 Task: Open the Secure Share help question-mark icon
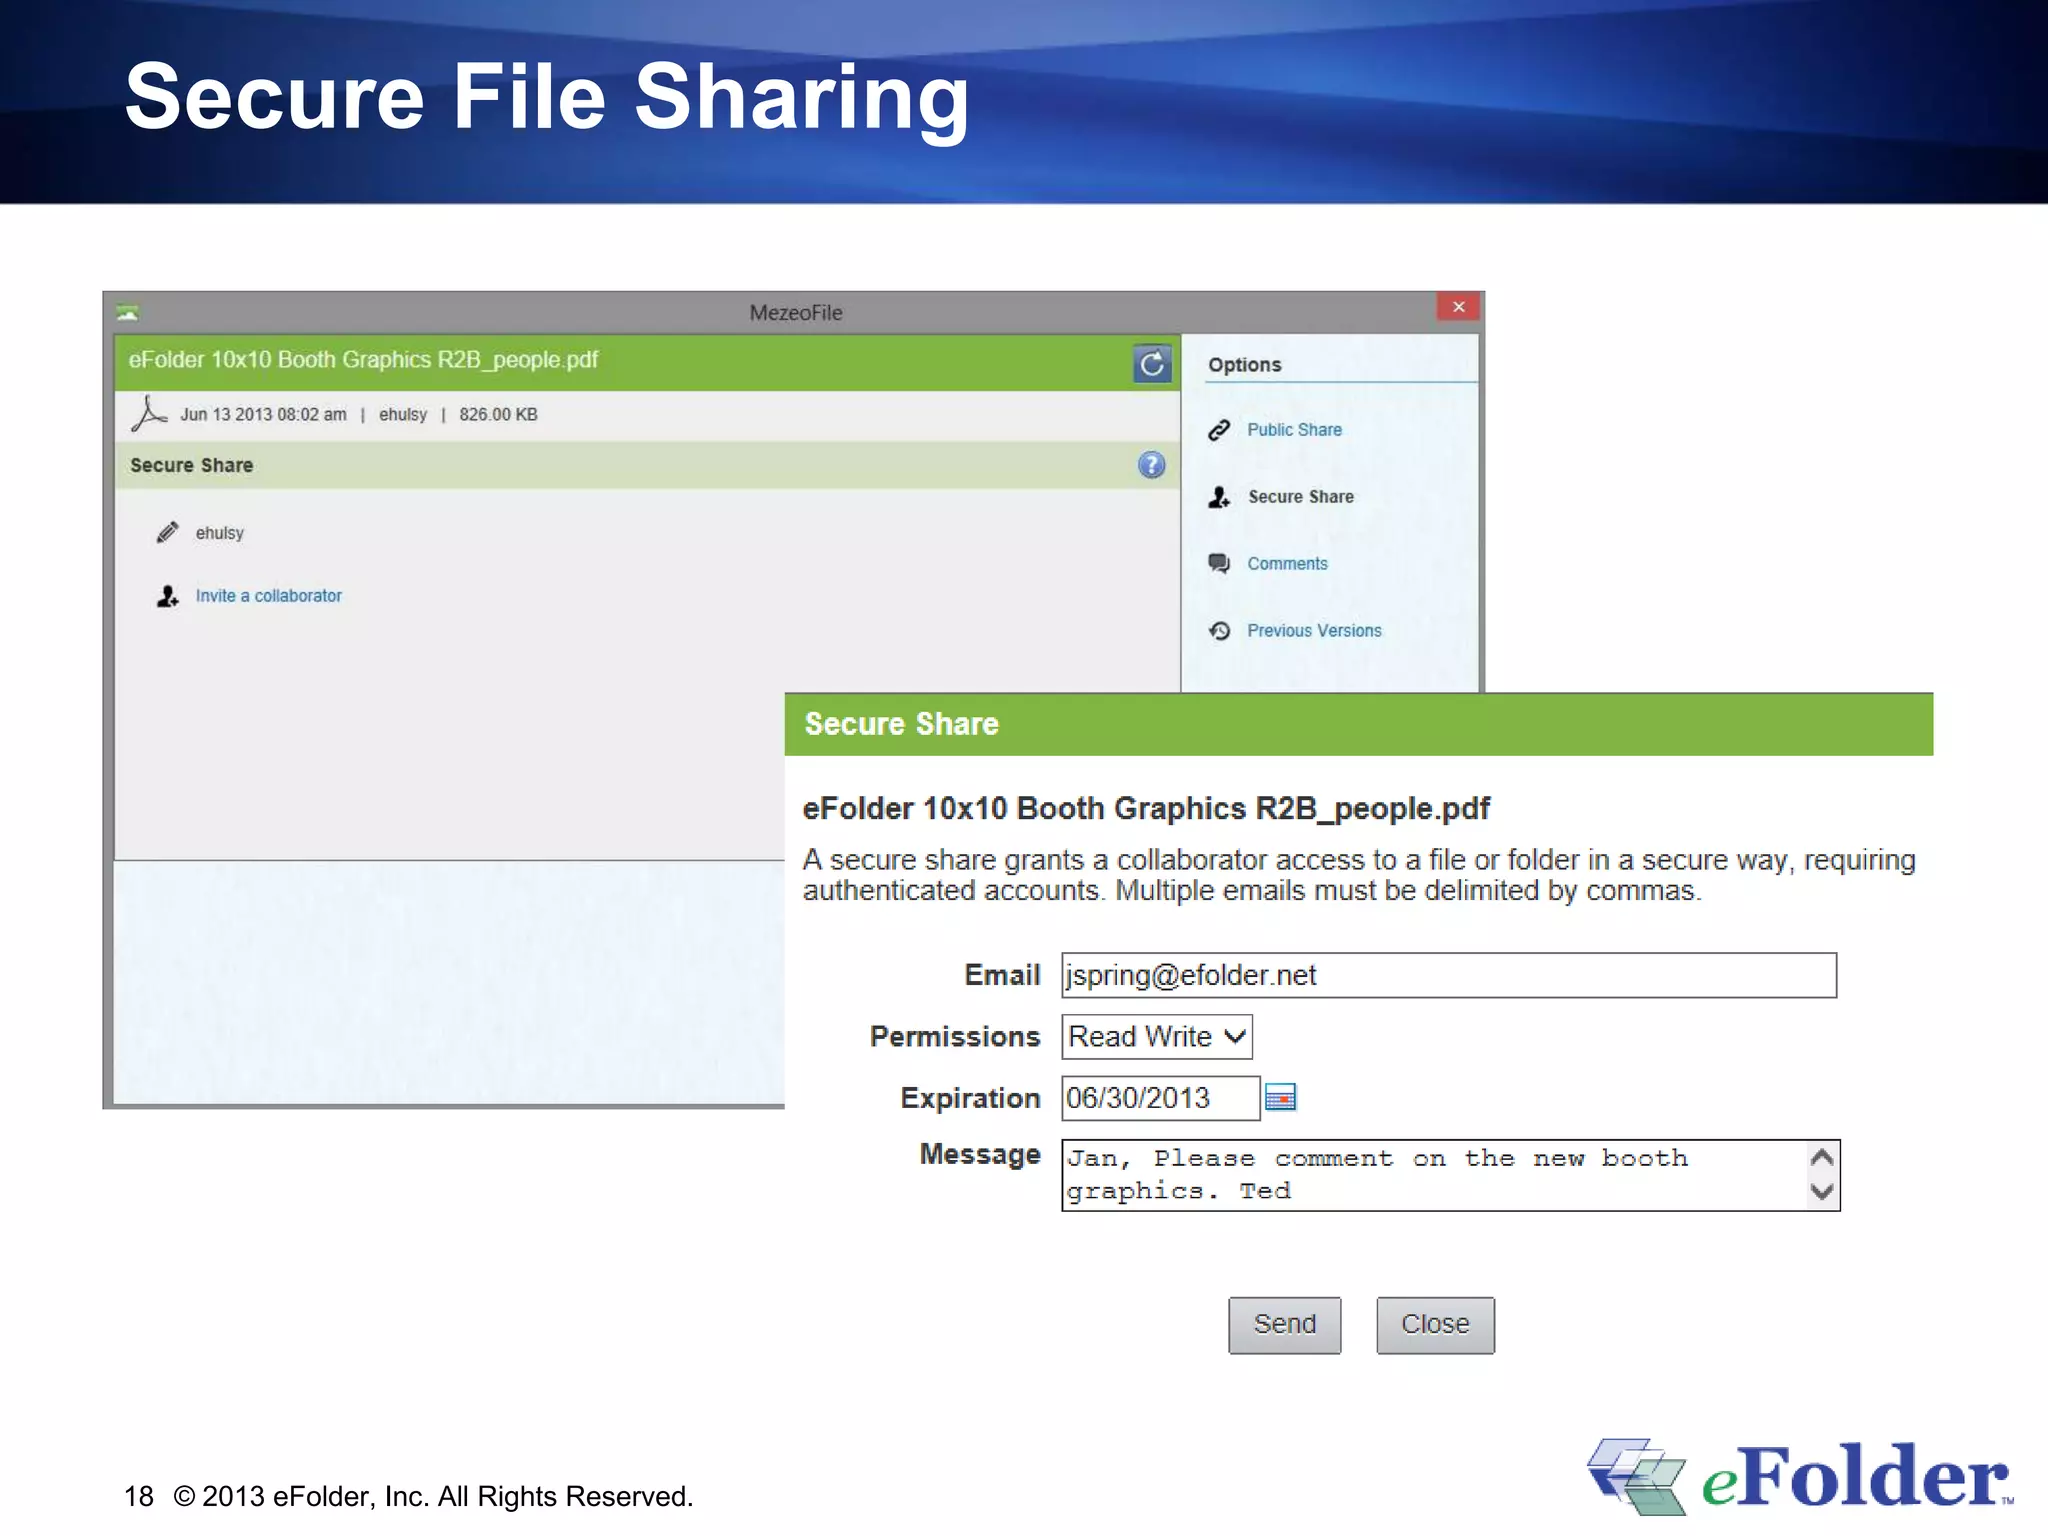1151,465
